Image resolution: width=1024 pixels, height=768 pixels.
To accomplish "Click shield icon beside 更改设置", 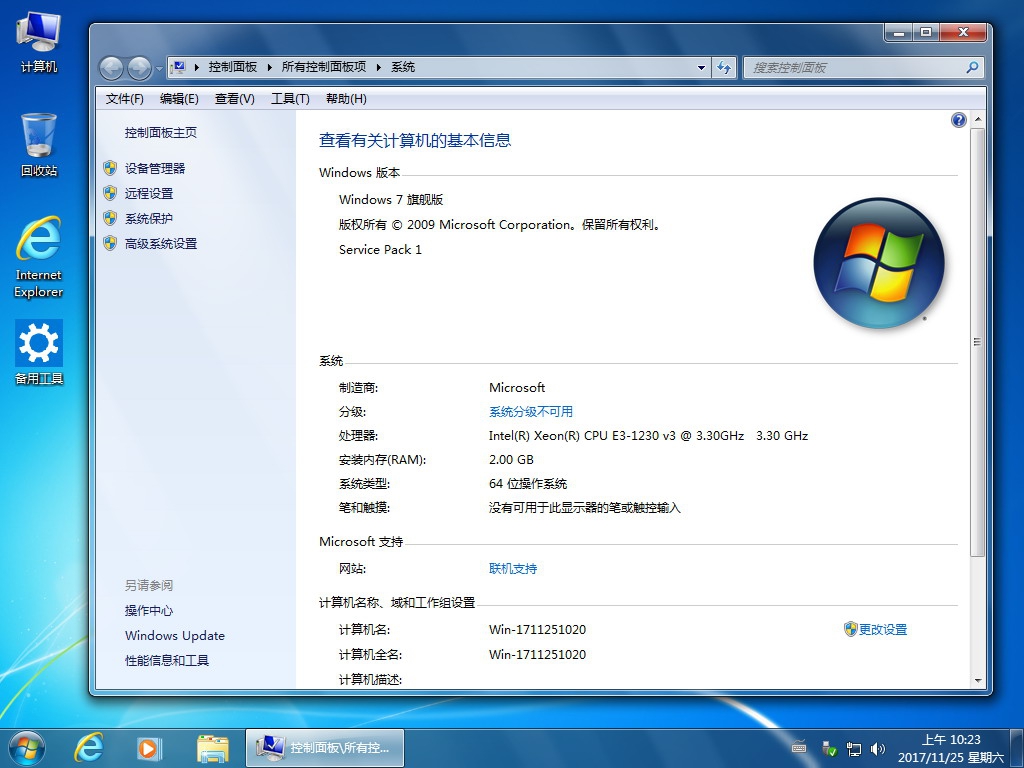I will tap(850, 629).
